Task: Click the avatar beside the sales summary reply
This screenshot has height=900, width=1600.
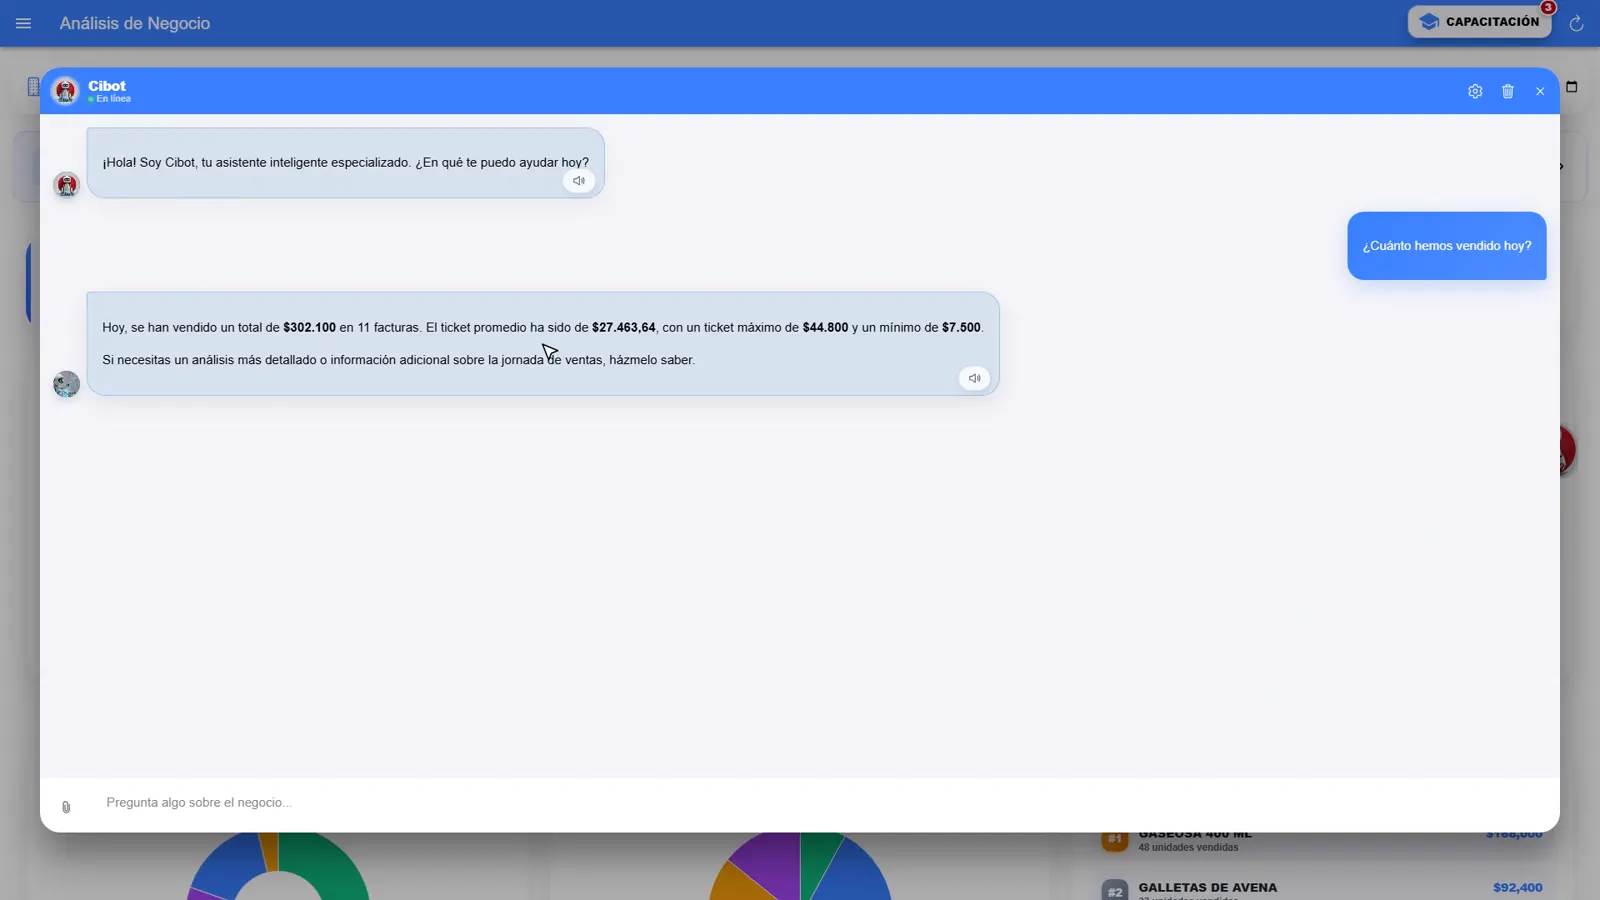Action: click(x=66, y=384)
